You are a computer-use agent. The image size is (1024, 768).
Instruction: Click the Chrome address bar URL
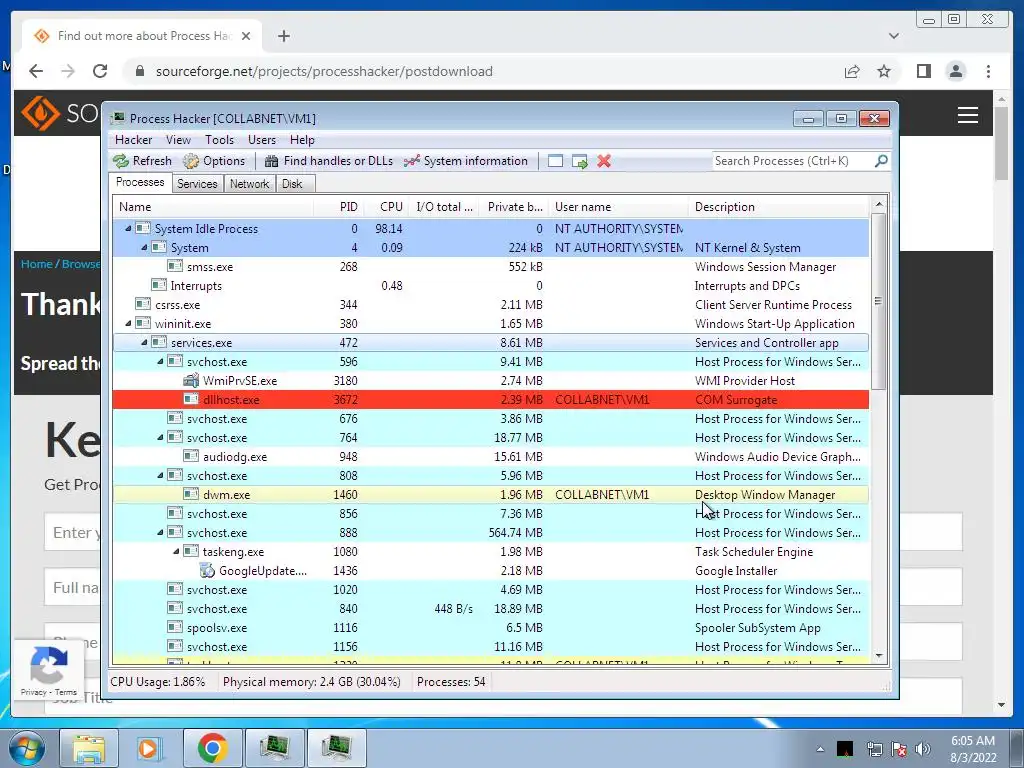pos(324,71)
